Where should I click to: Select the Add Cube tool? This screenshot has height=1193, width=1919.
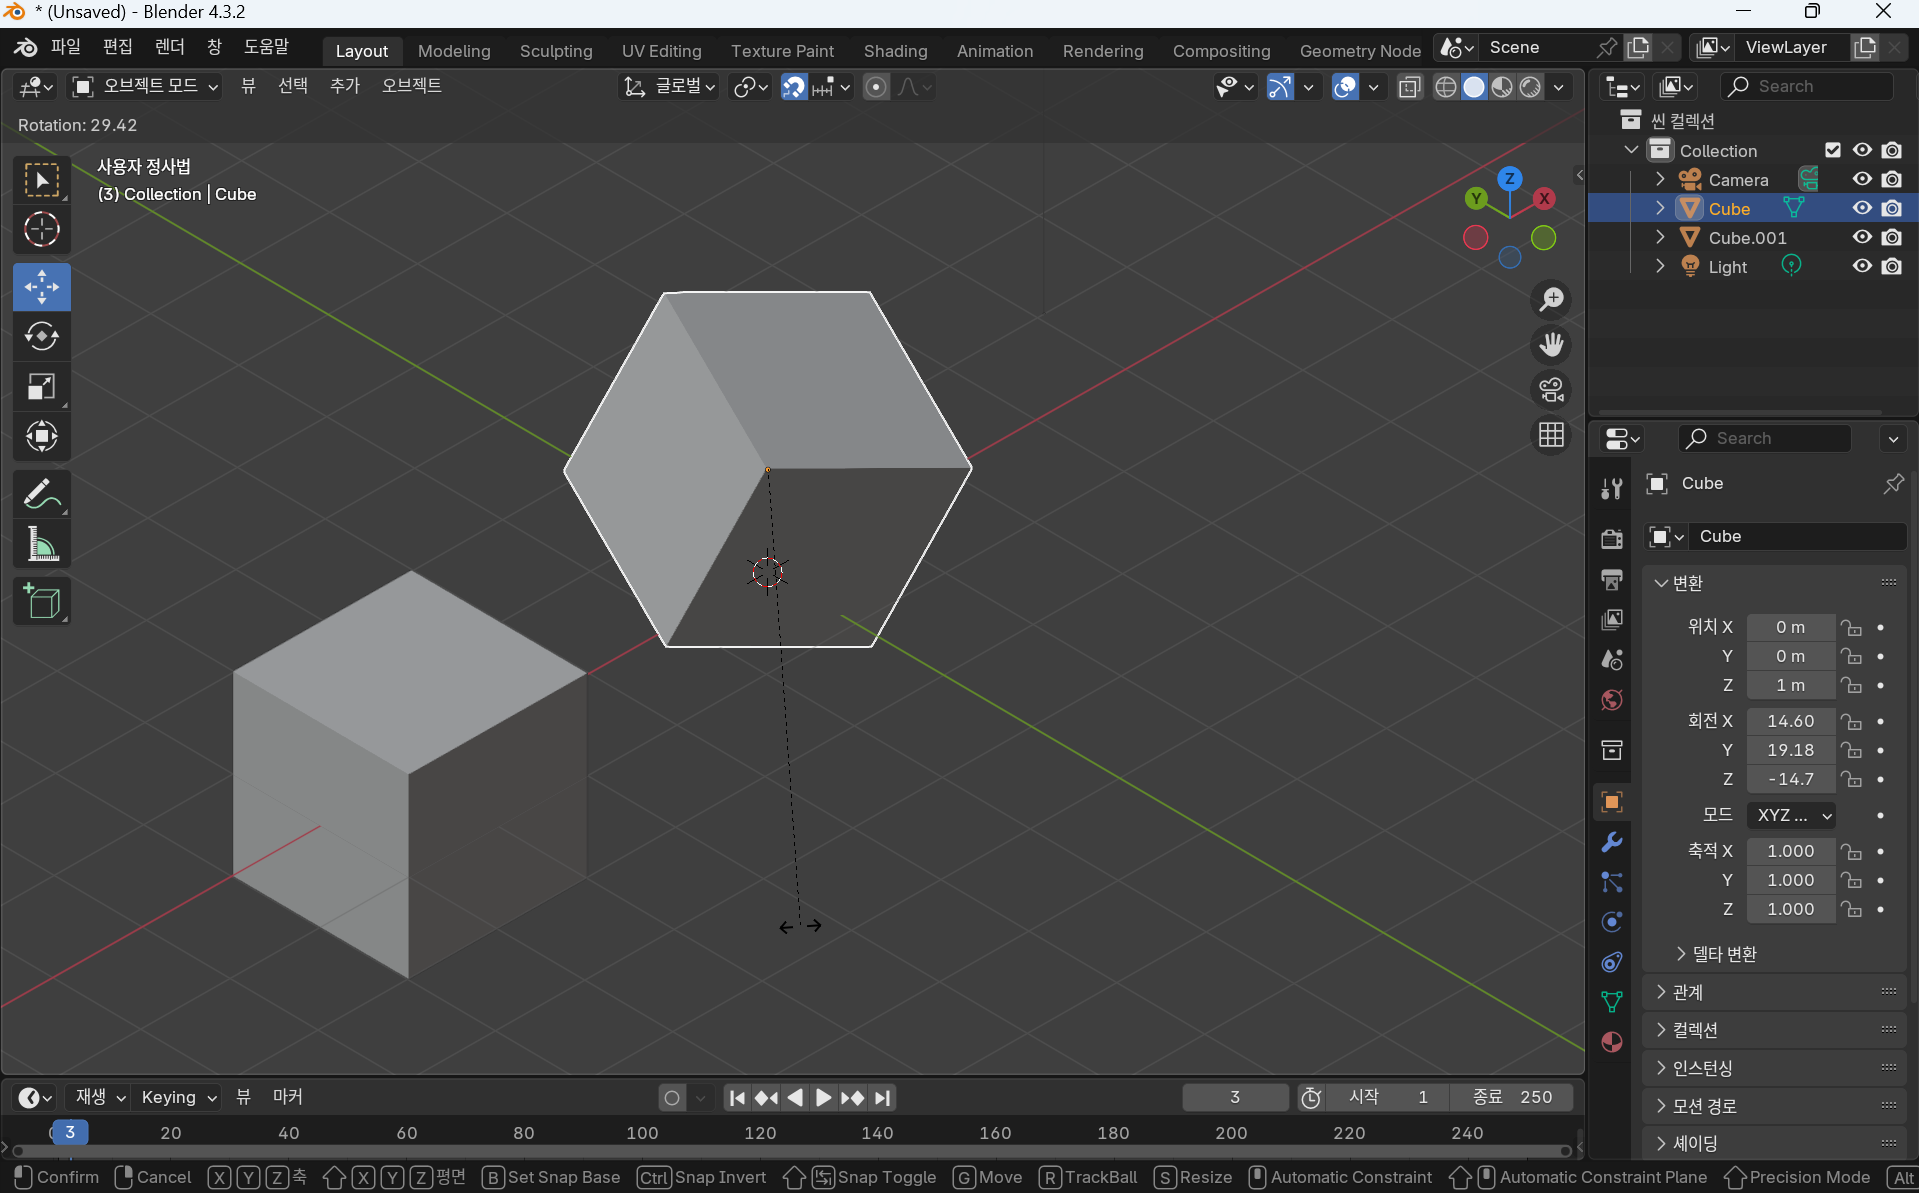click(x=42, y=602)
